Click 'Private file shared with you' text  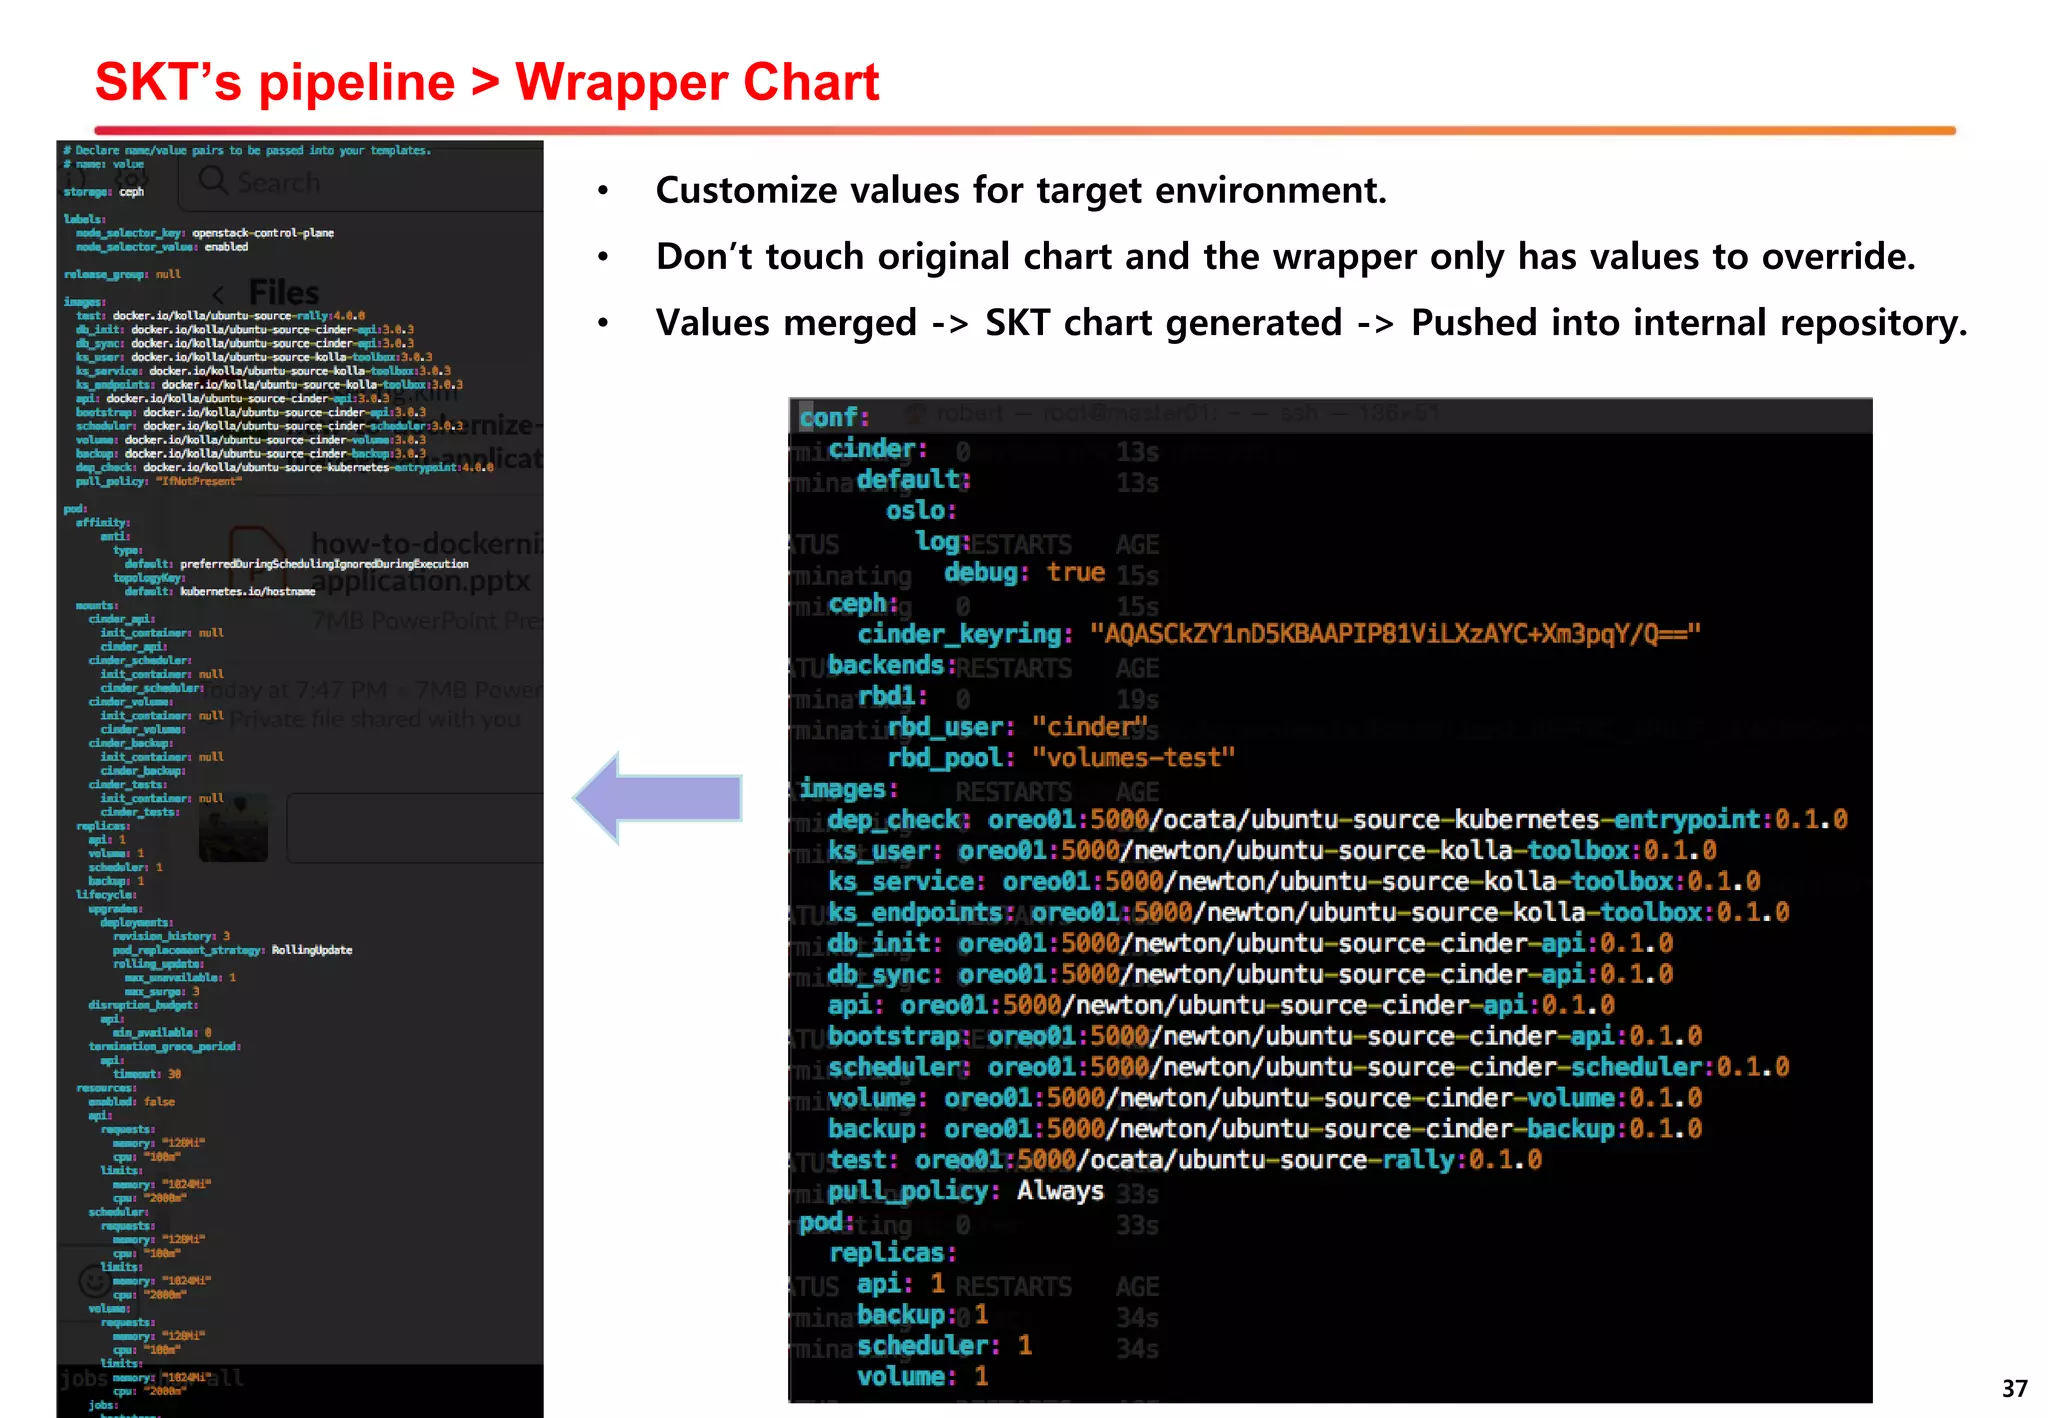pyautogui.click(x=375, y=719)
